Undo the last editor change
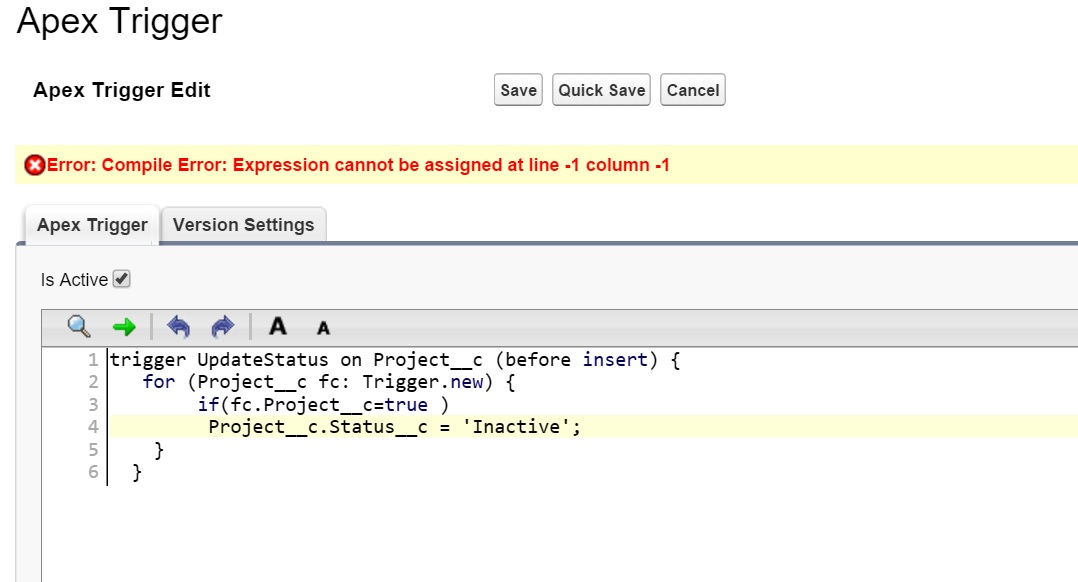 178,327
